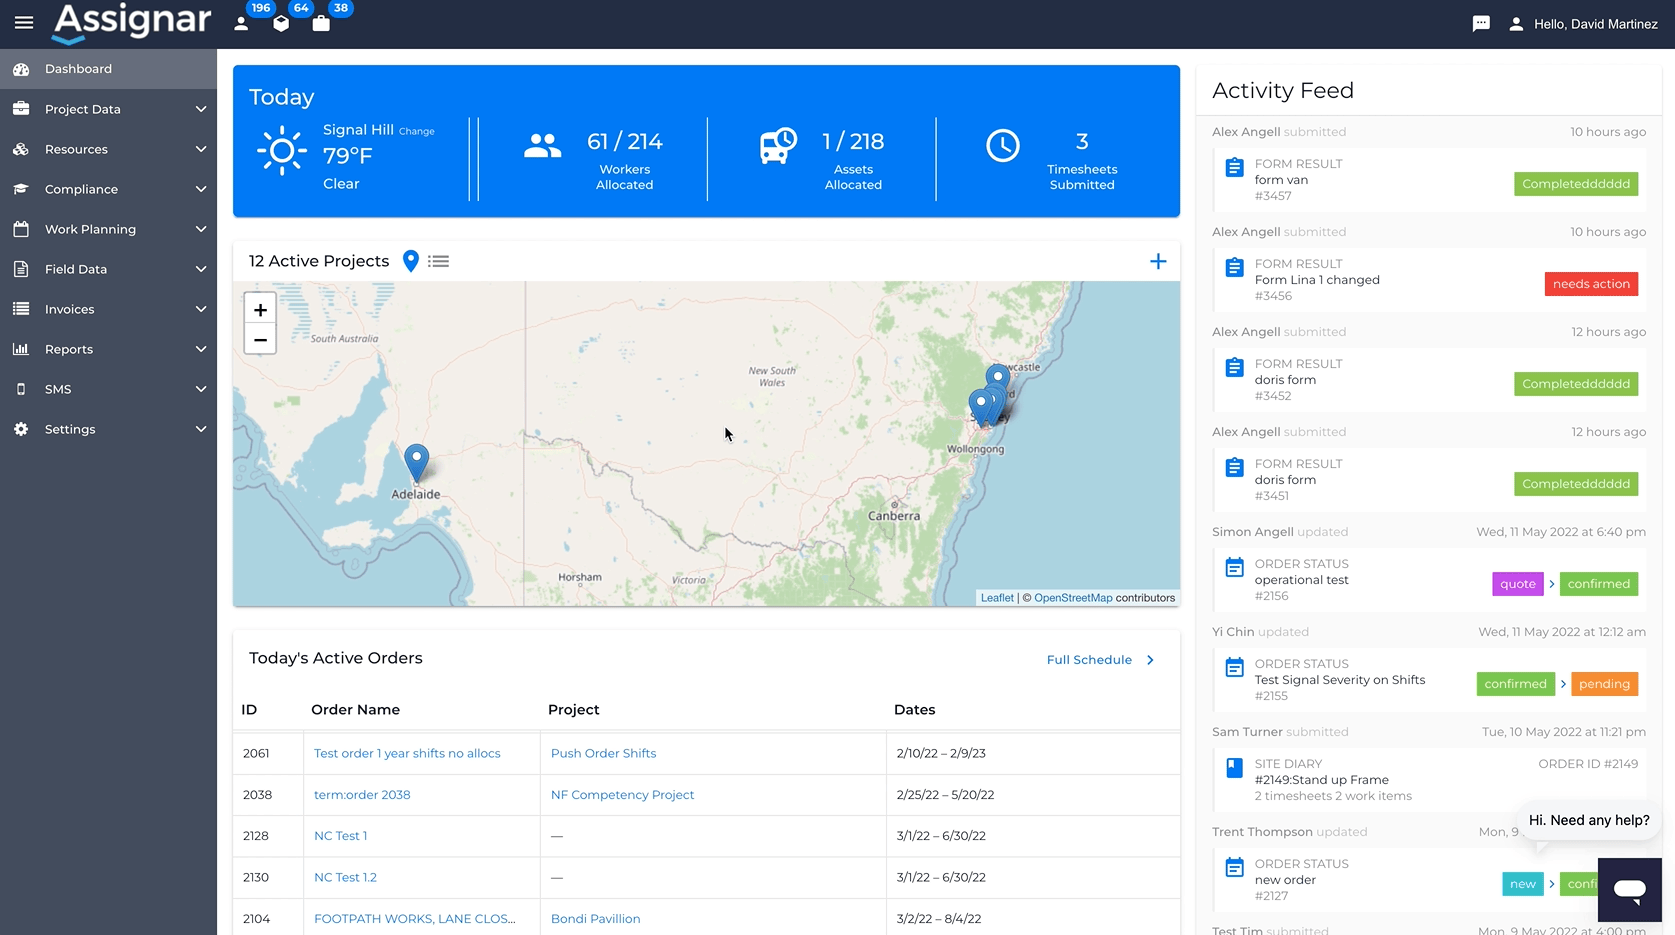Expand the Project Data menu chevron
This screenshot has width=1675, height=935.
pyautogui.click(x=201, y=109)
